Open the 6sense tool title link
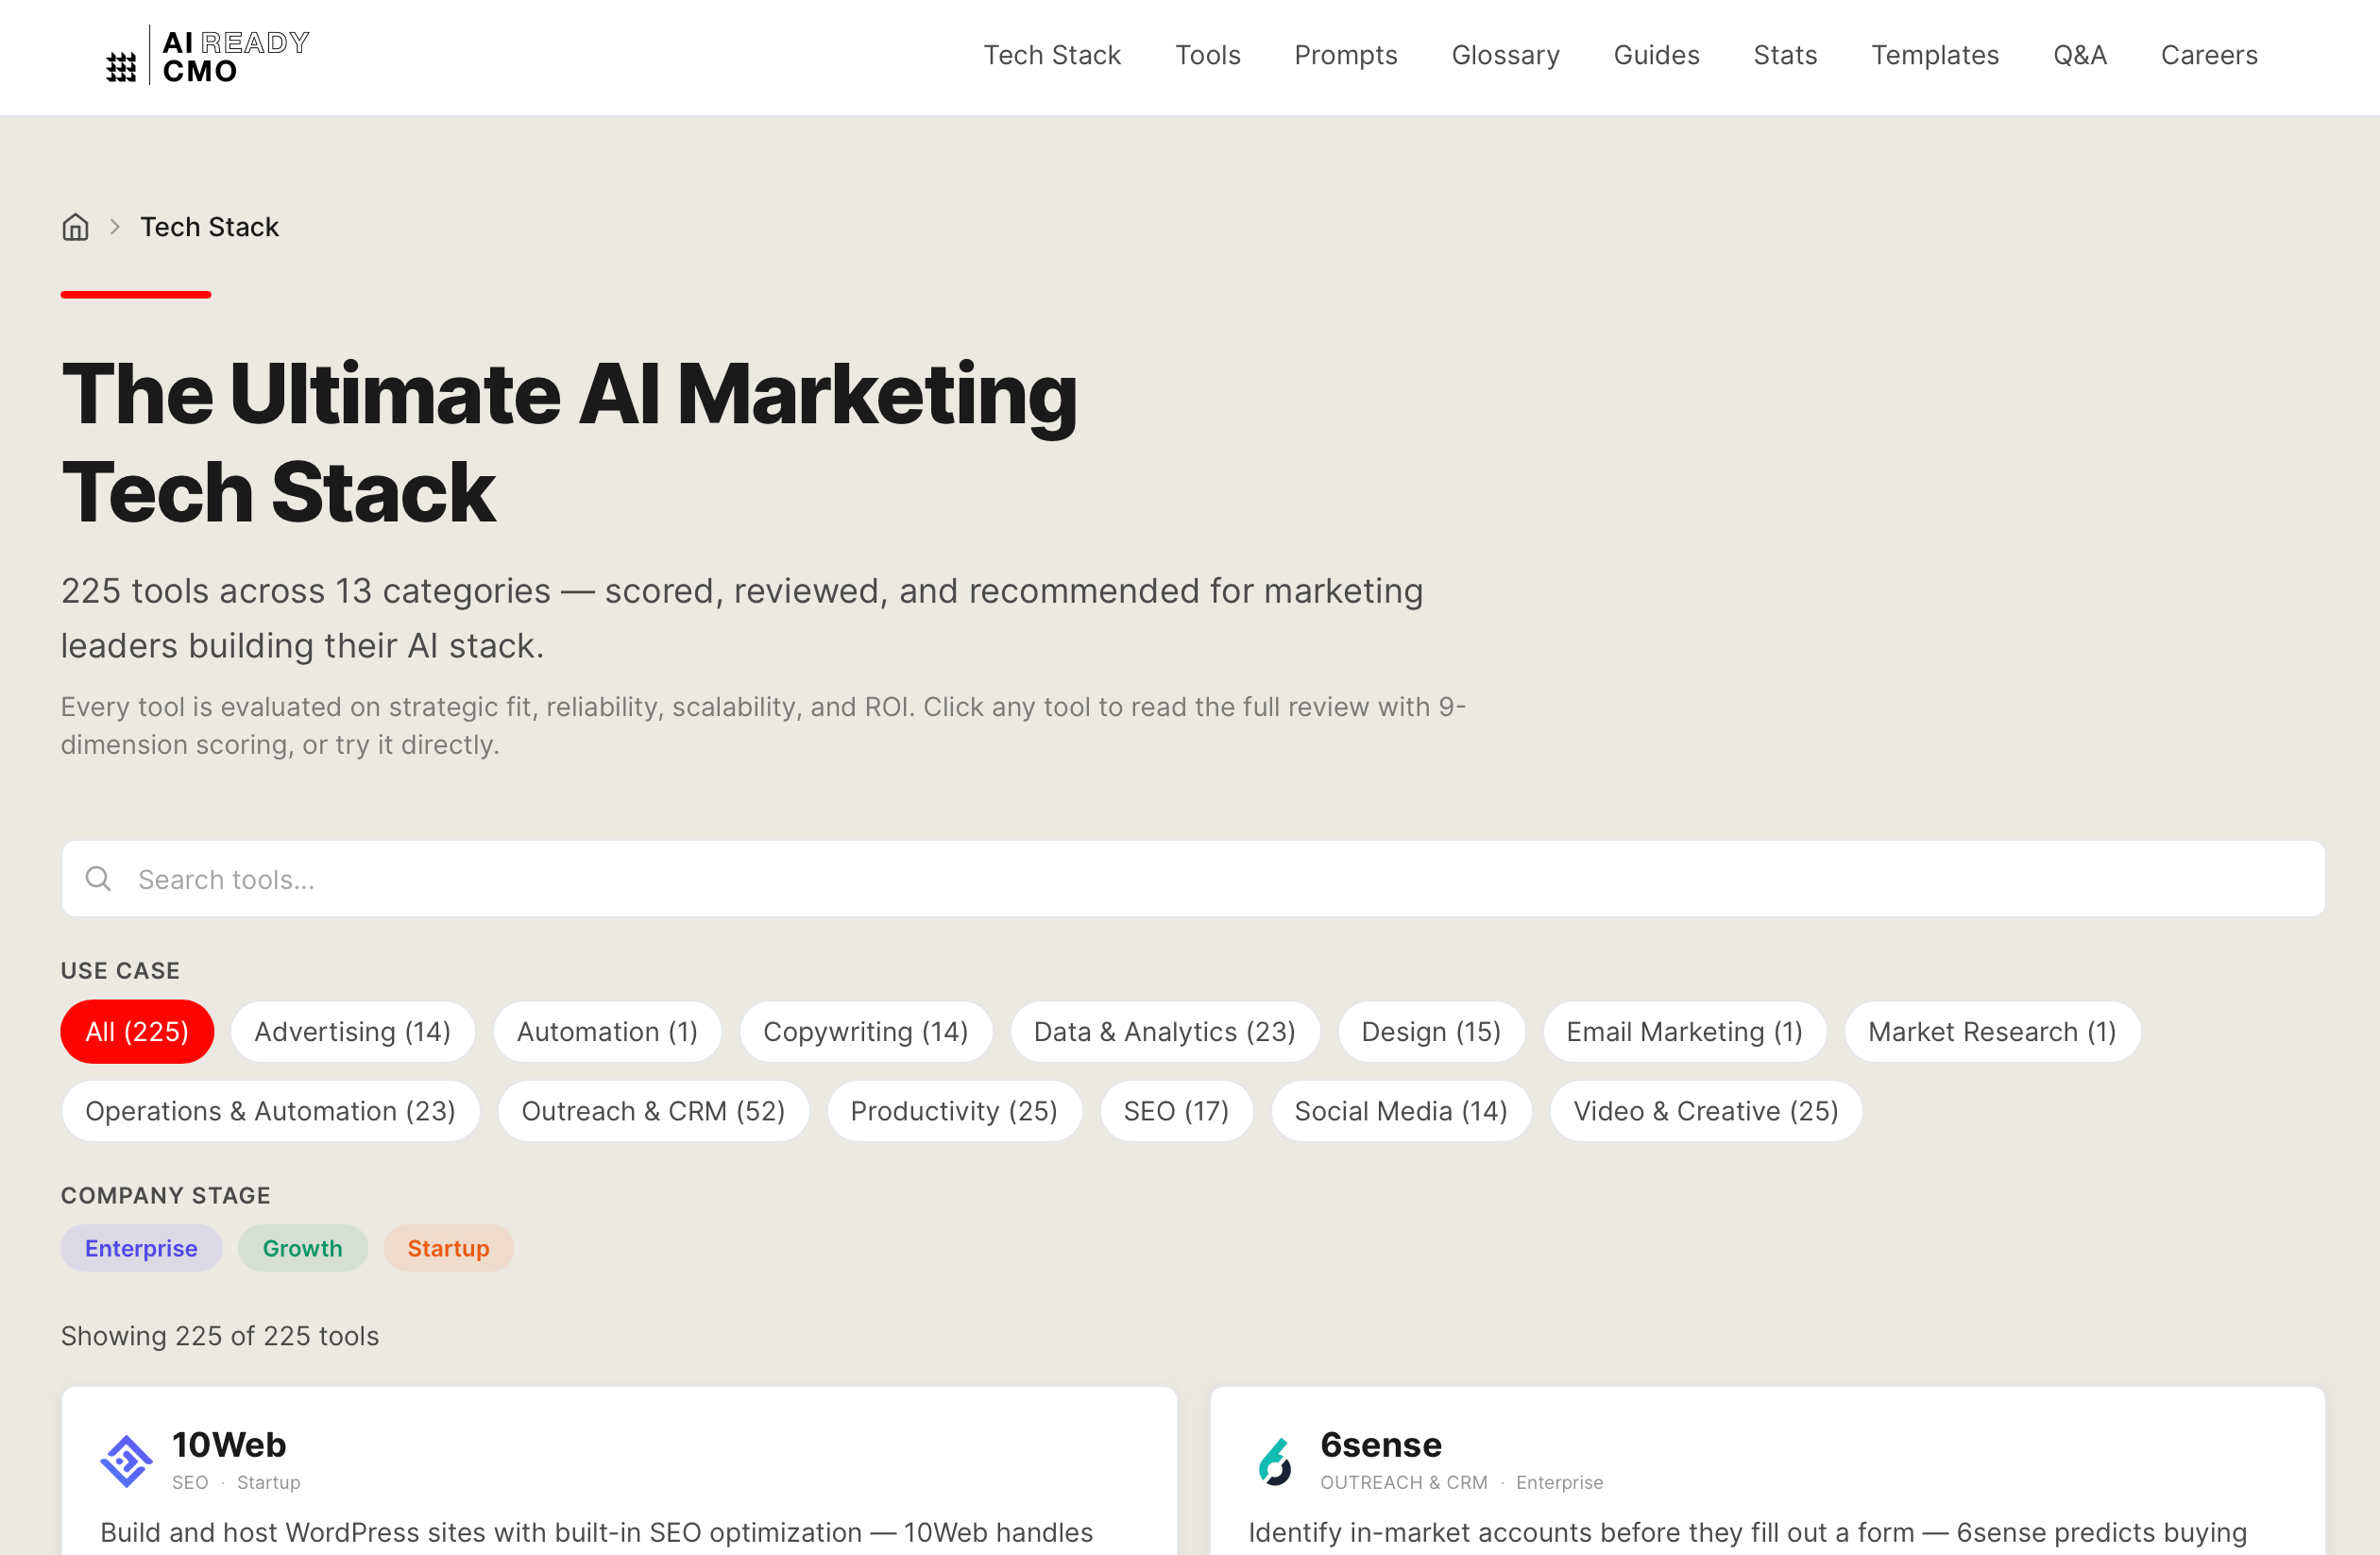Viewport: 2380px width, 1555px height. point(1380,1444)
